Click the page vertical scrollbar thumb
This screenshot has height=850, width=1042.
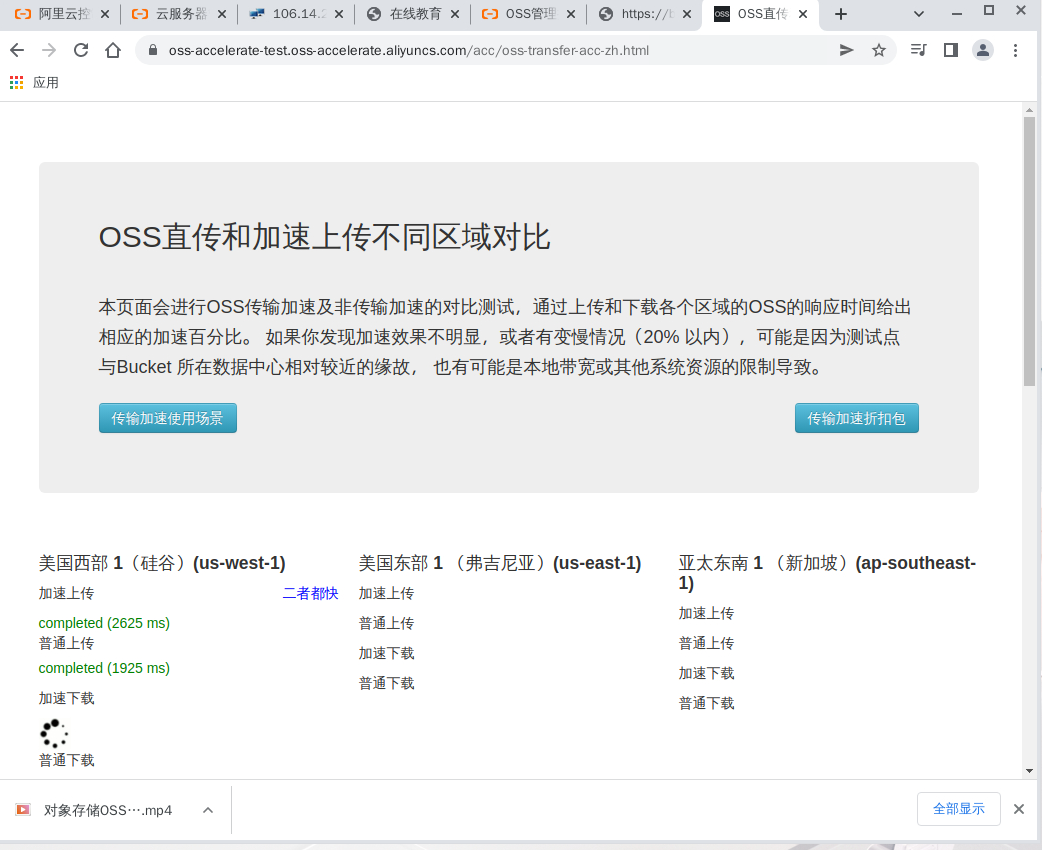click(x=1029, y=251)
